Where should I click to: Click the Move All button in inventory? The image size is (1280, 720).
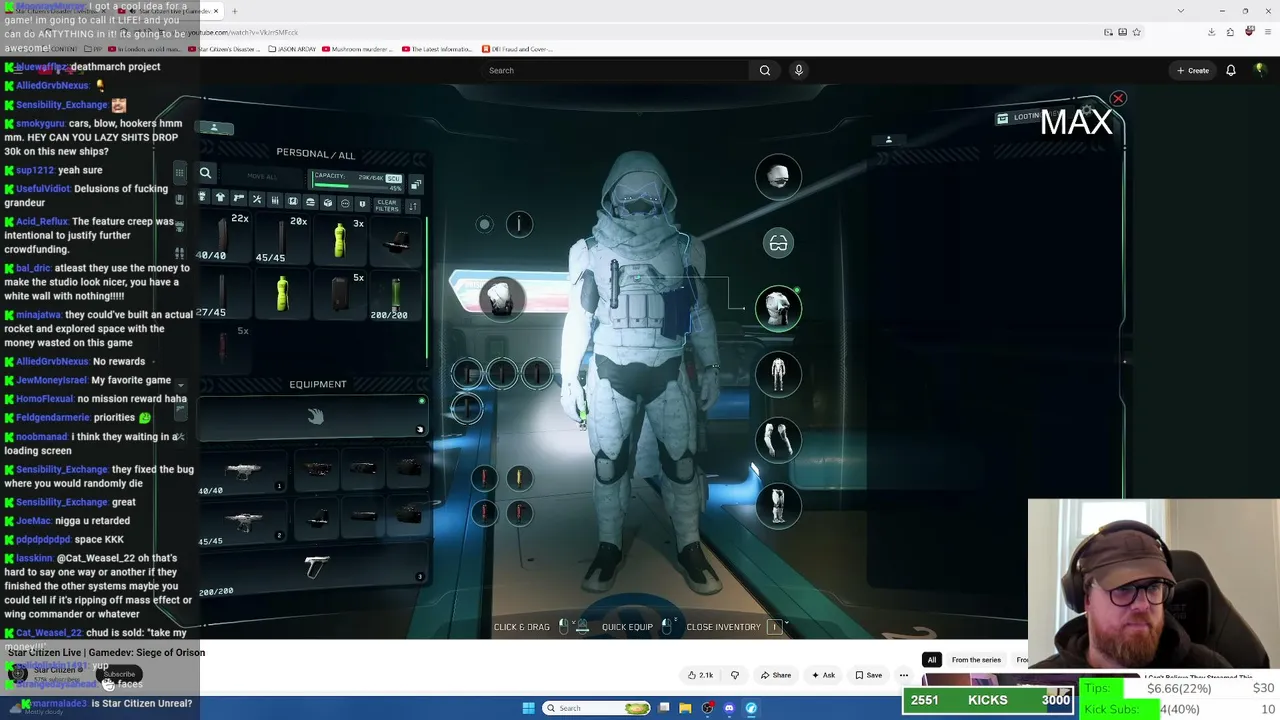(x=262, y=177)
